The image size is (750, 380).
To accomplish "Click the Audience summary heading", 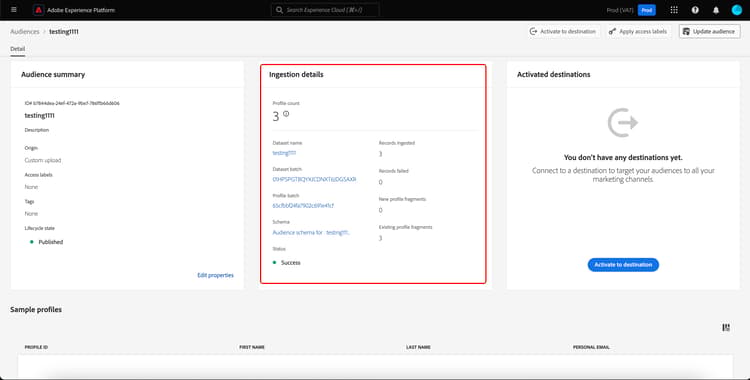I will 53,75.
